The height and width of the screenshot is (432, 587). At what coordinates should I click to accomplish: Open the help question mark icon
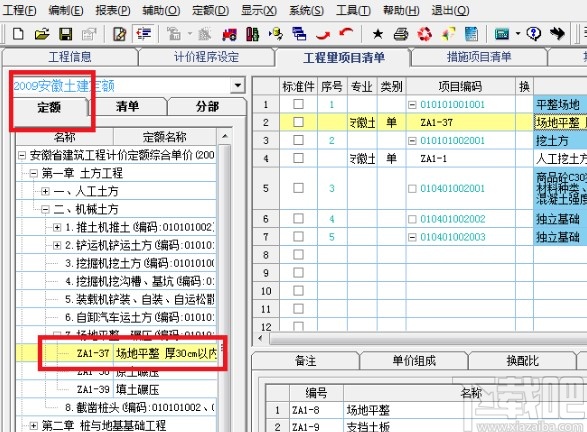pyautogui.click(x=533, y=34)
